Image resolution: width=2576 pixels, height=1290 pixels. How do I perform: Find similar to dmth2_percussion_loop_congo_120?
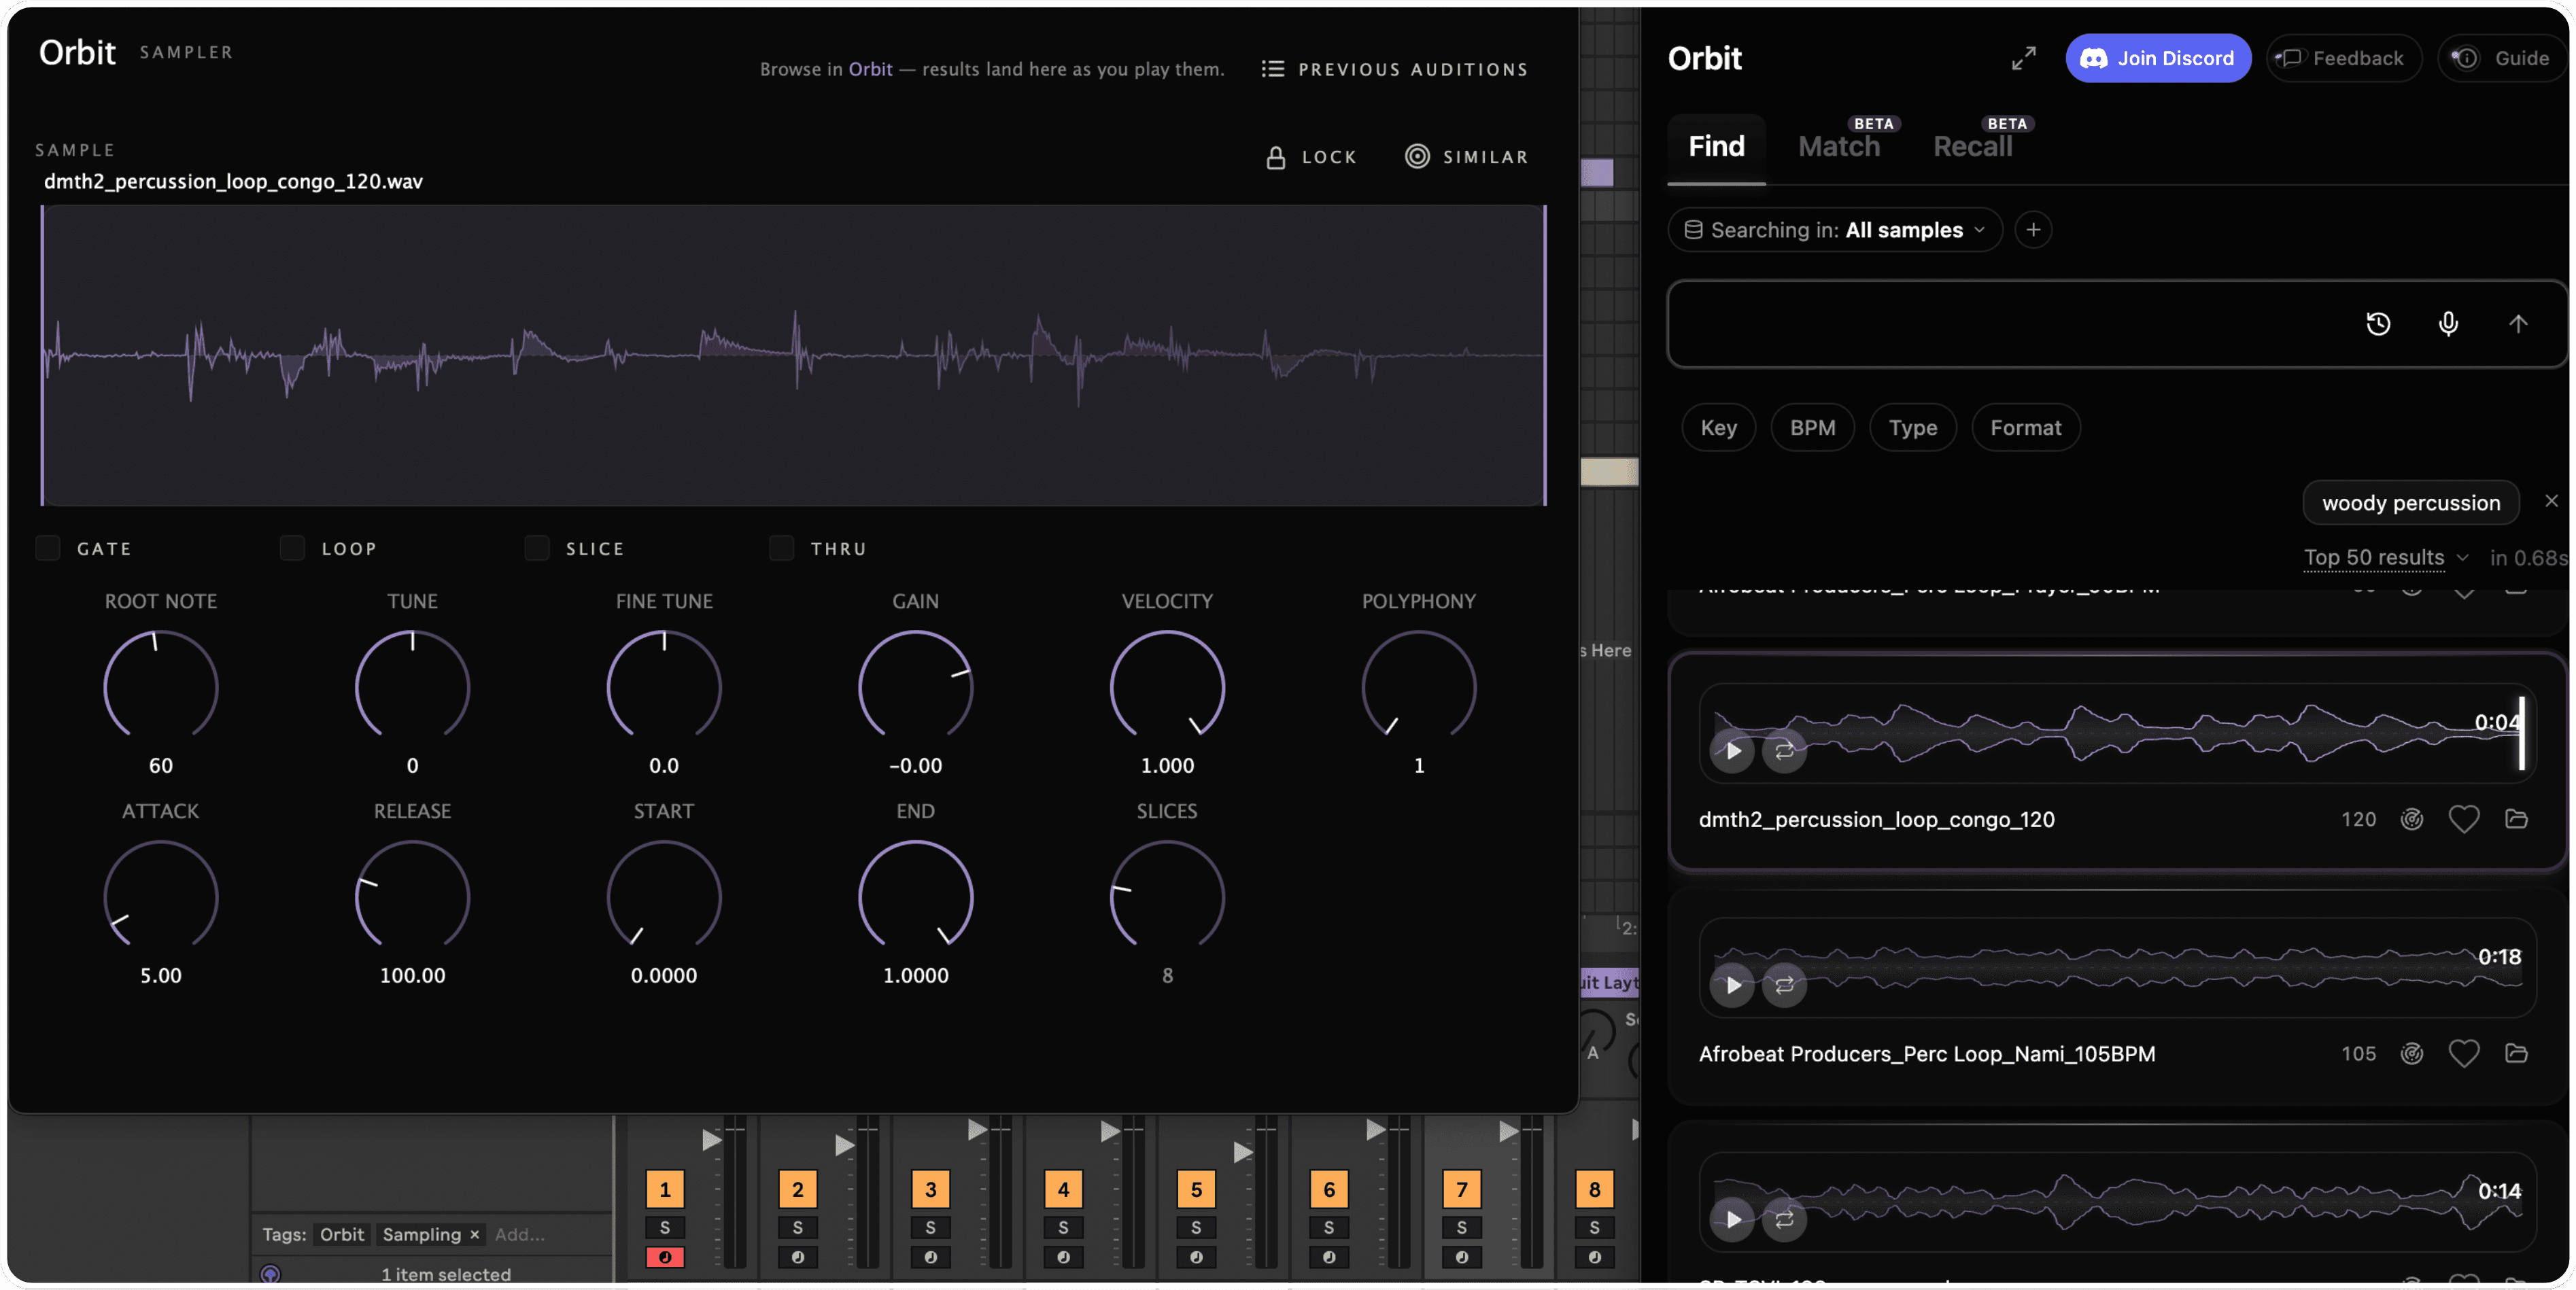[x=2411, y=819]
